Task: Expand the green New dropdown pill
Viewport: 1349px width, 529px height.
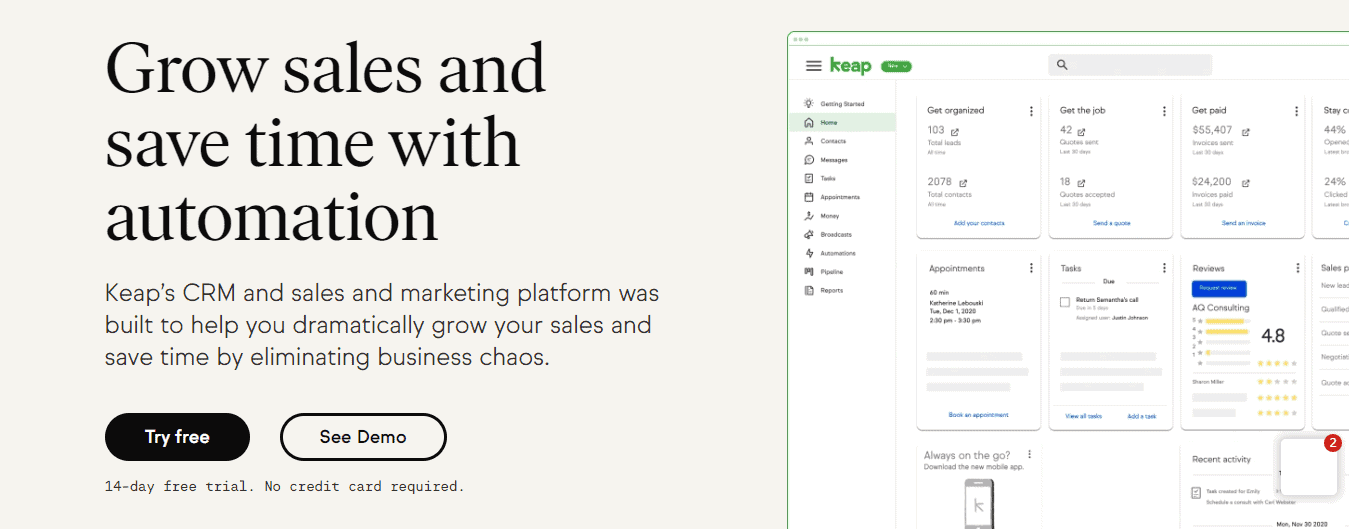Action: [896, 66]
